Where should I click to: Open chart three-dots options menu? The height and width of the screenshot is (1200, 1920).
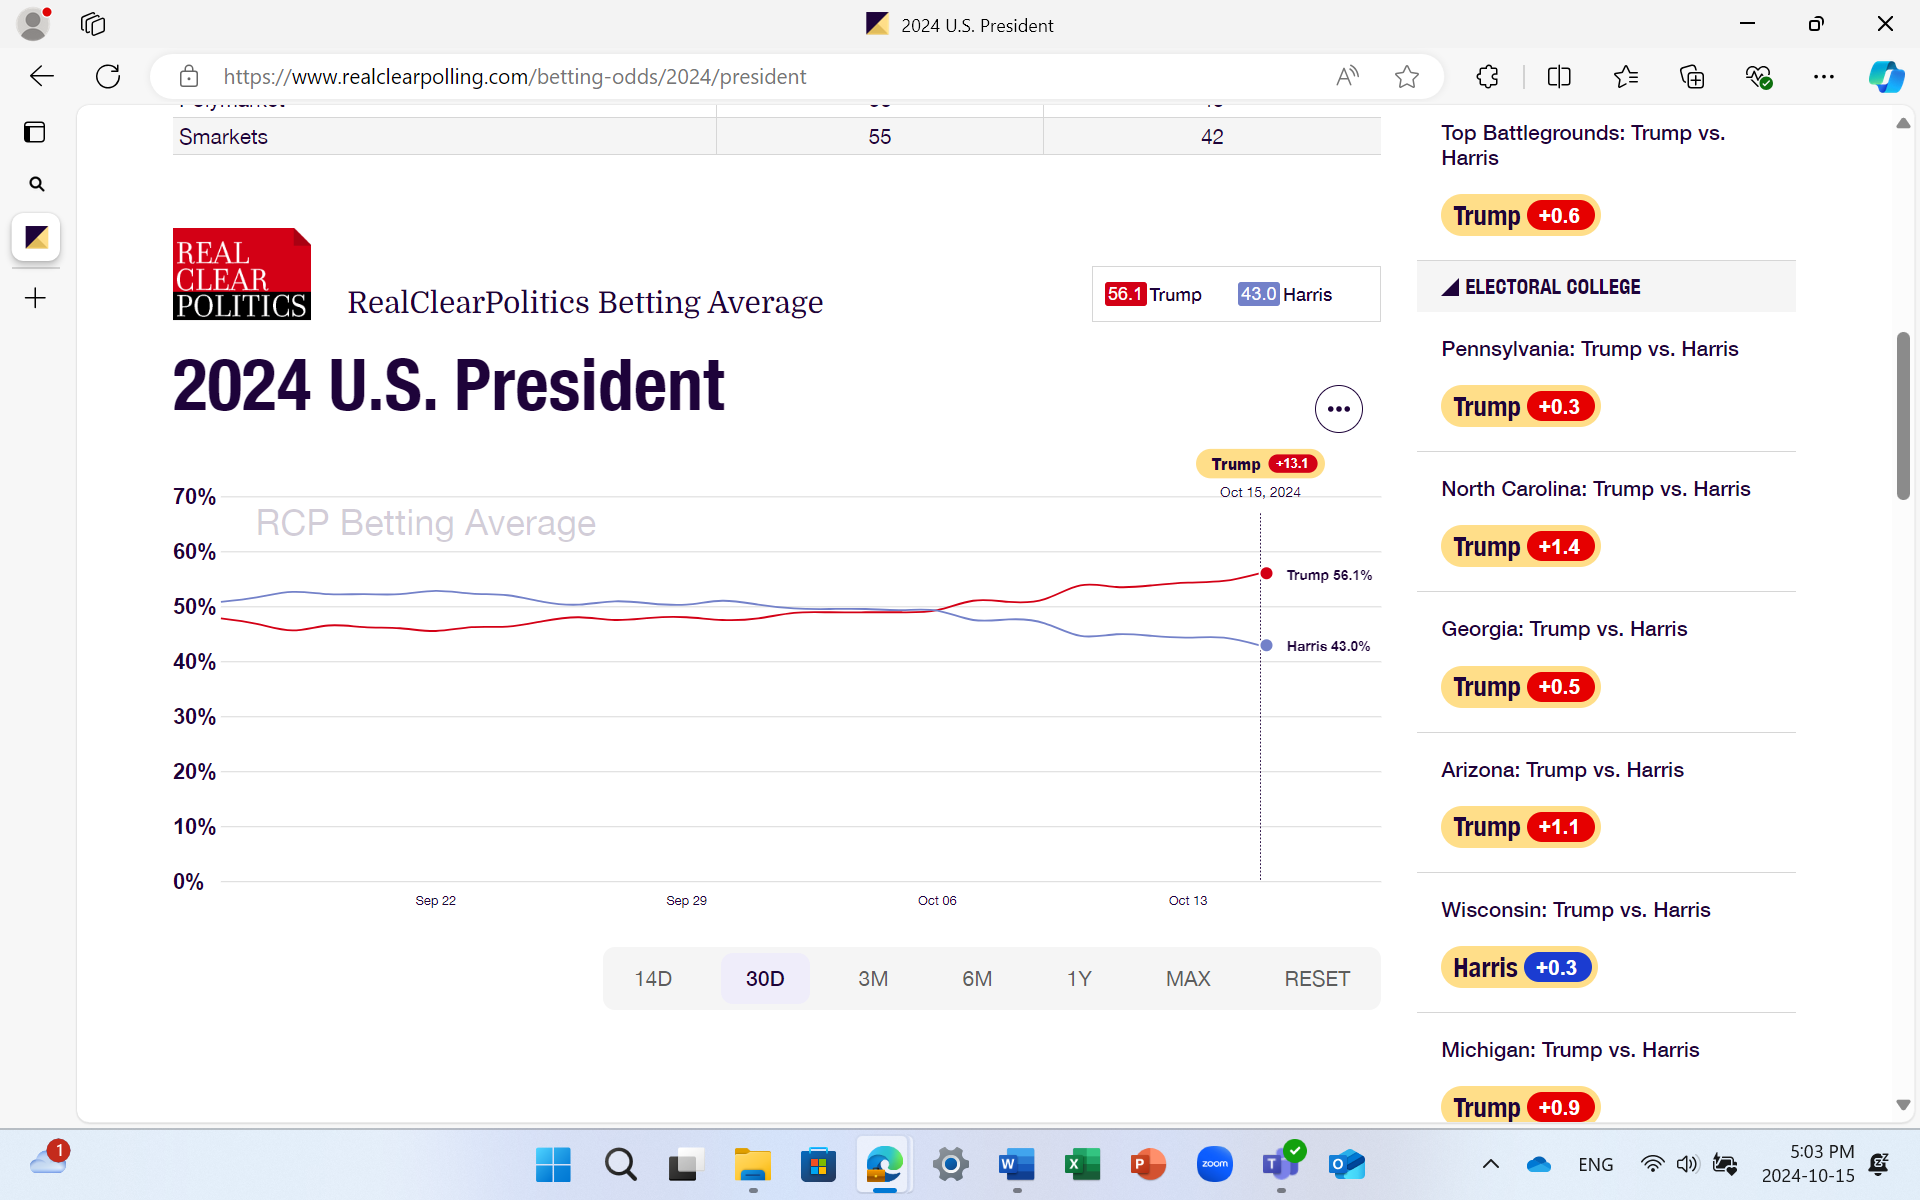(1338, 409)
